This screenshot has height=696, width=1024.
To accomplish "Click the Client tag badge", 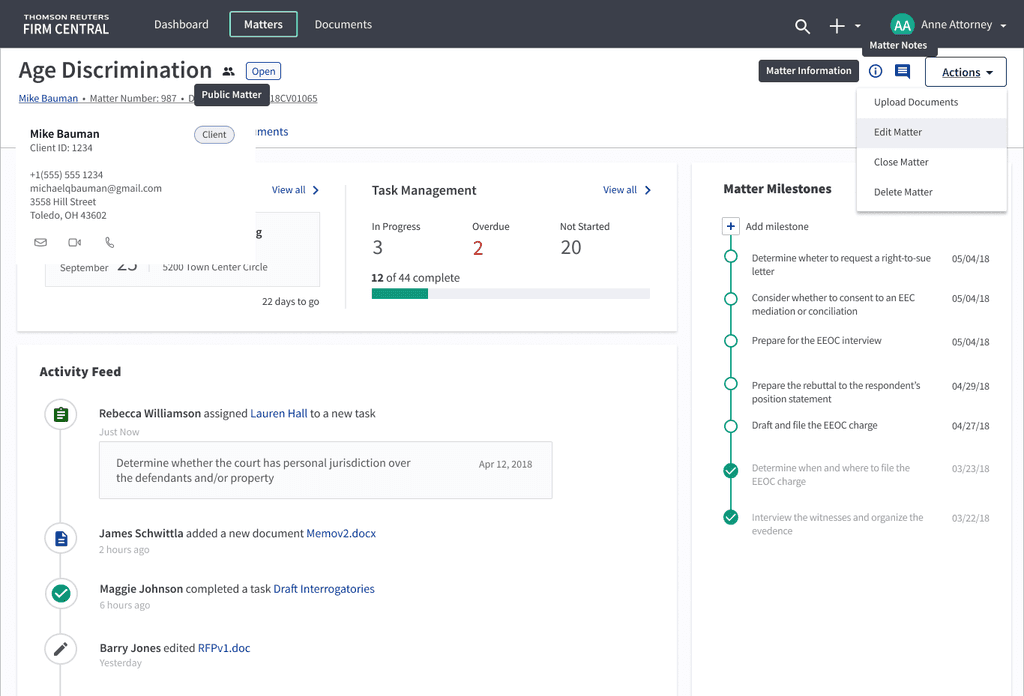I will coord(214,134).
